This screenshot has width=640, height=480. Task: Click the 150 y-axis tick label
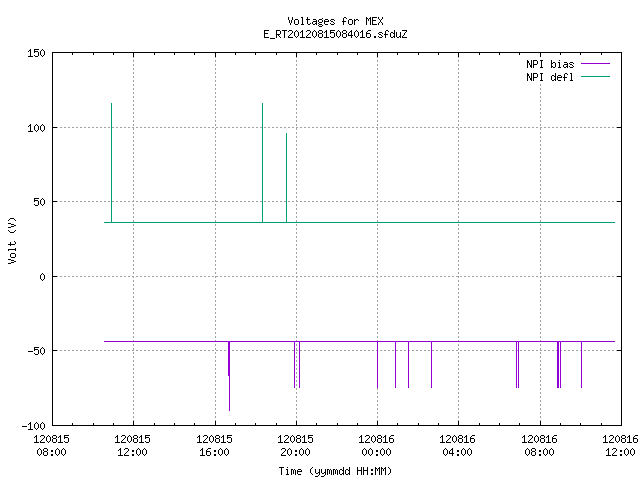[x=36, y=53]
